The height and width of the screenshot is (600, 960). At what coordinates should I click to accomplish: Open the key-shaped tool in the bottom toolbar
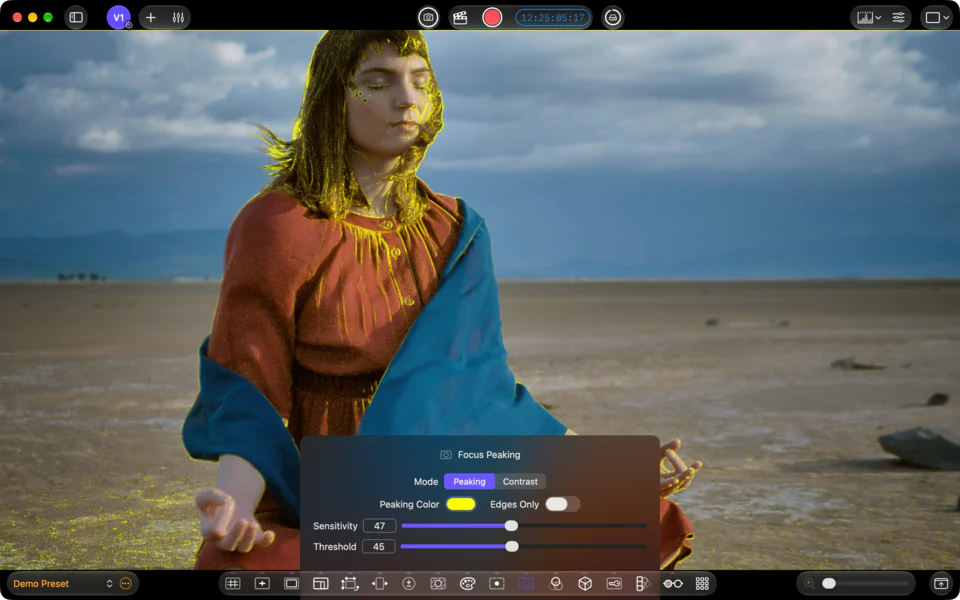[614, 583]
